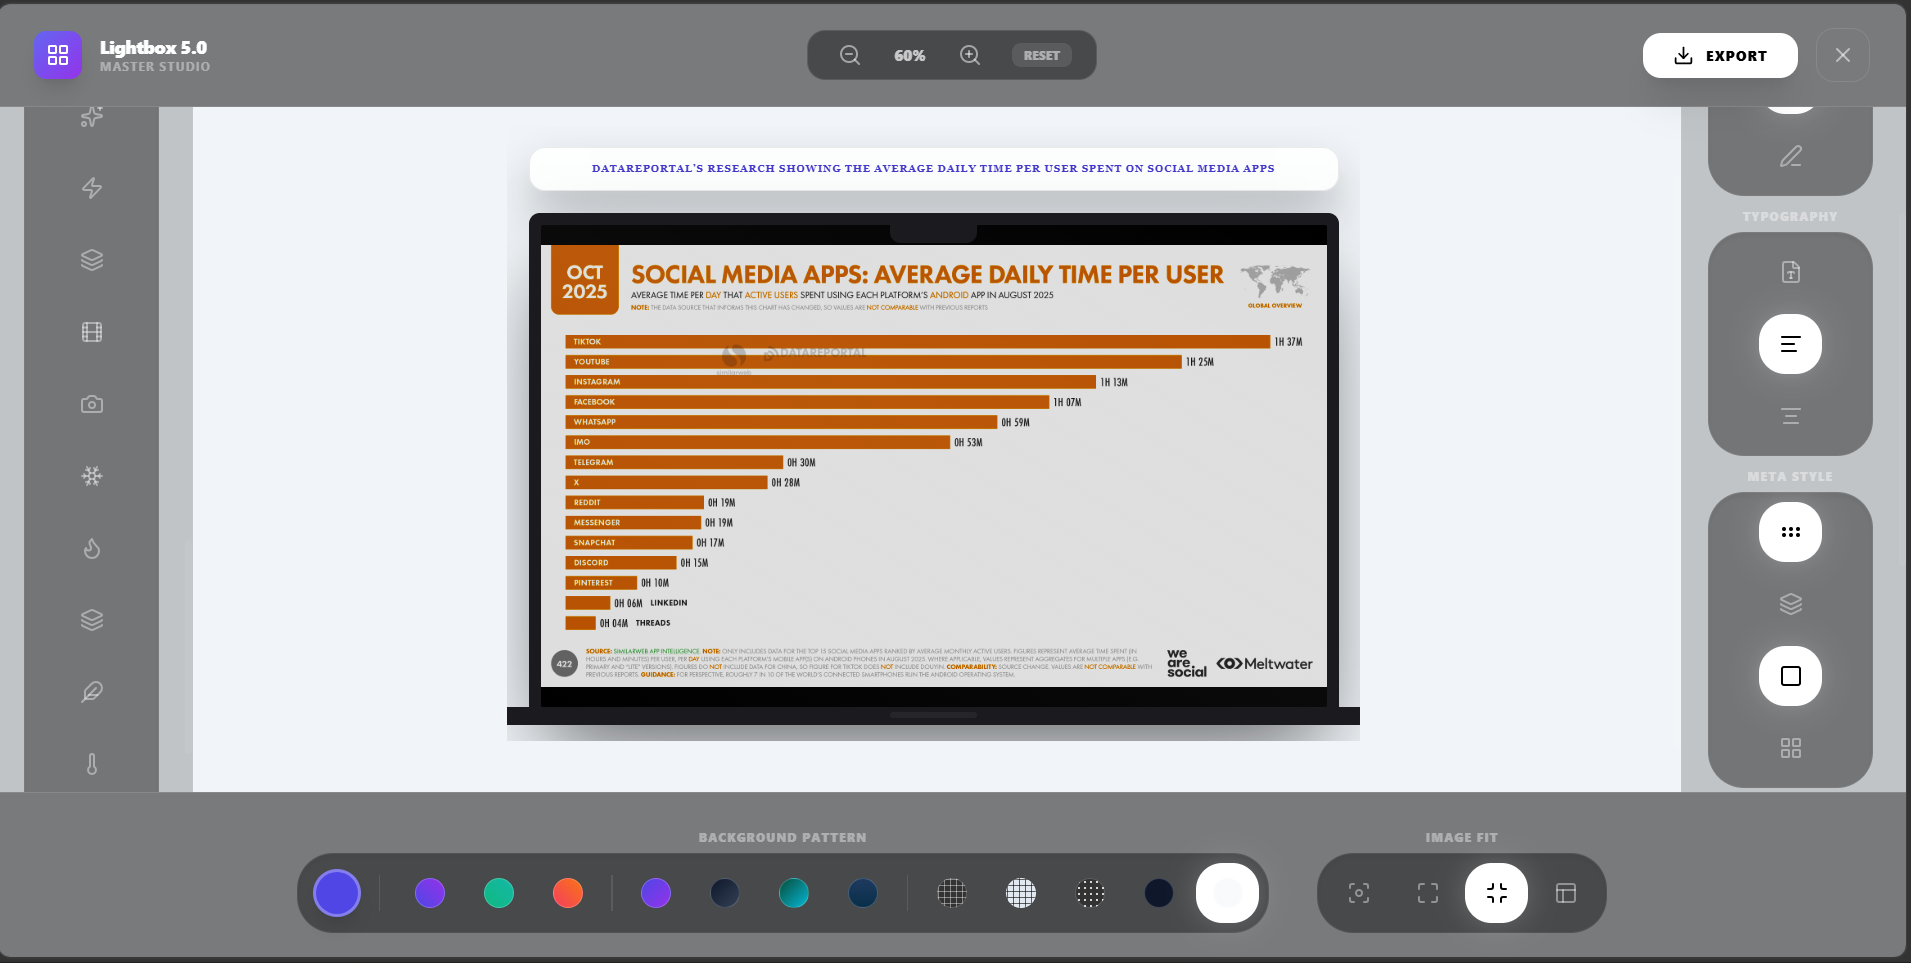Select the text document icon under Typography

[1790, 272]
